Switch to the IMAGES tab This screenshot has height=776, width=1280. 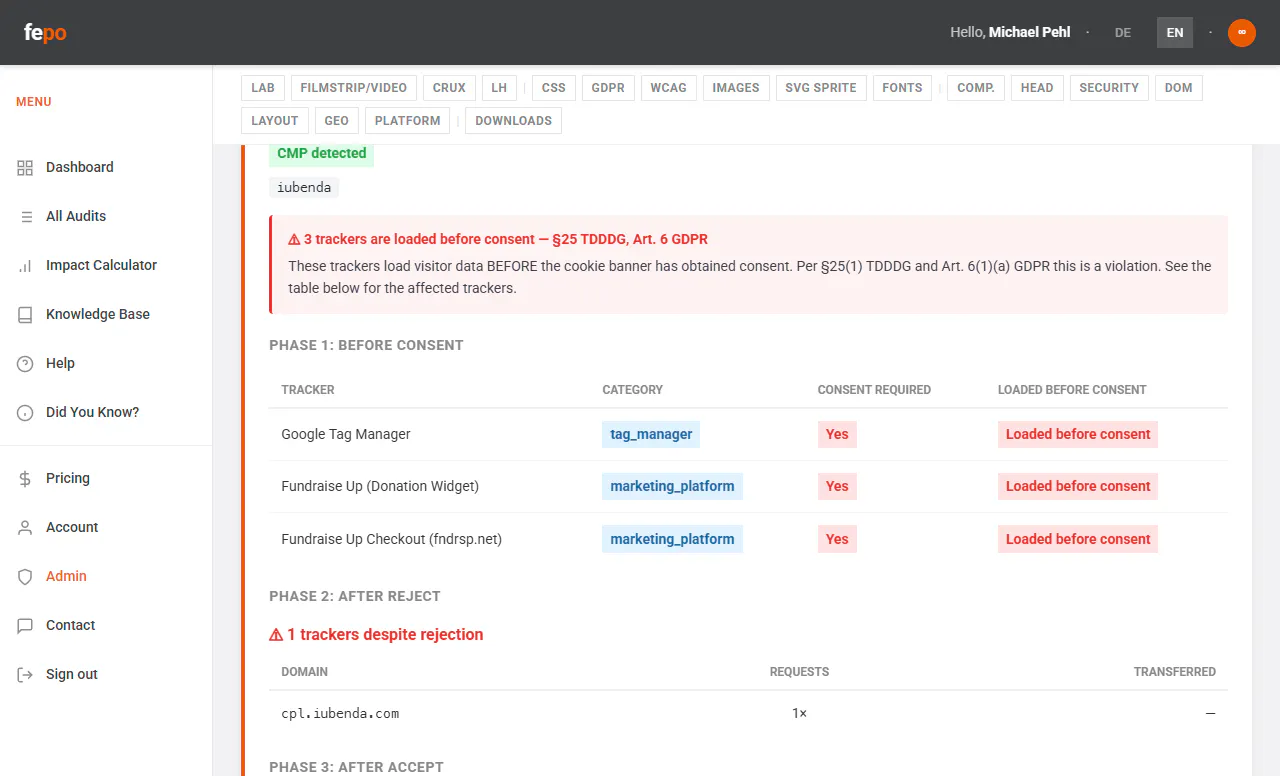736,88
